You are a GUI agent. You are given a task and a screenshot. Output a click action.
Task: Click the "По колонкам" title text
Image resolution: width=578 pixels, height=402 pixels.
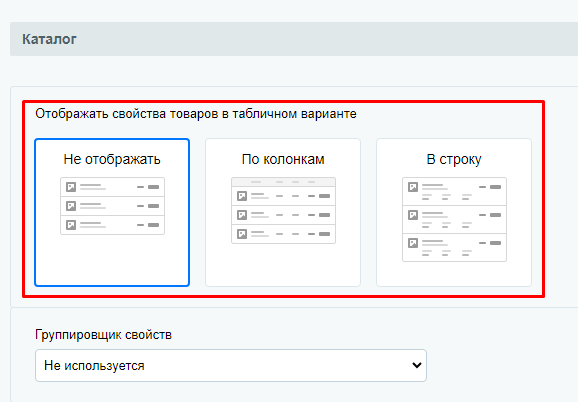[283, 159]
